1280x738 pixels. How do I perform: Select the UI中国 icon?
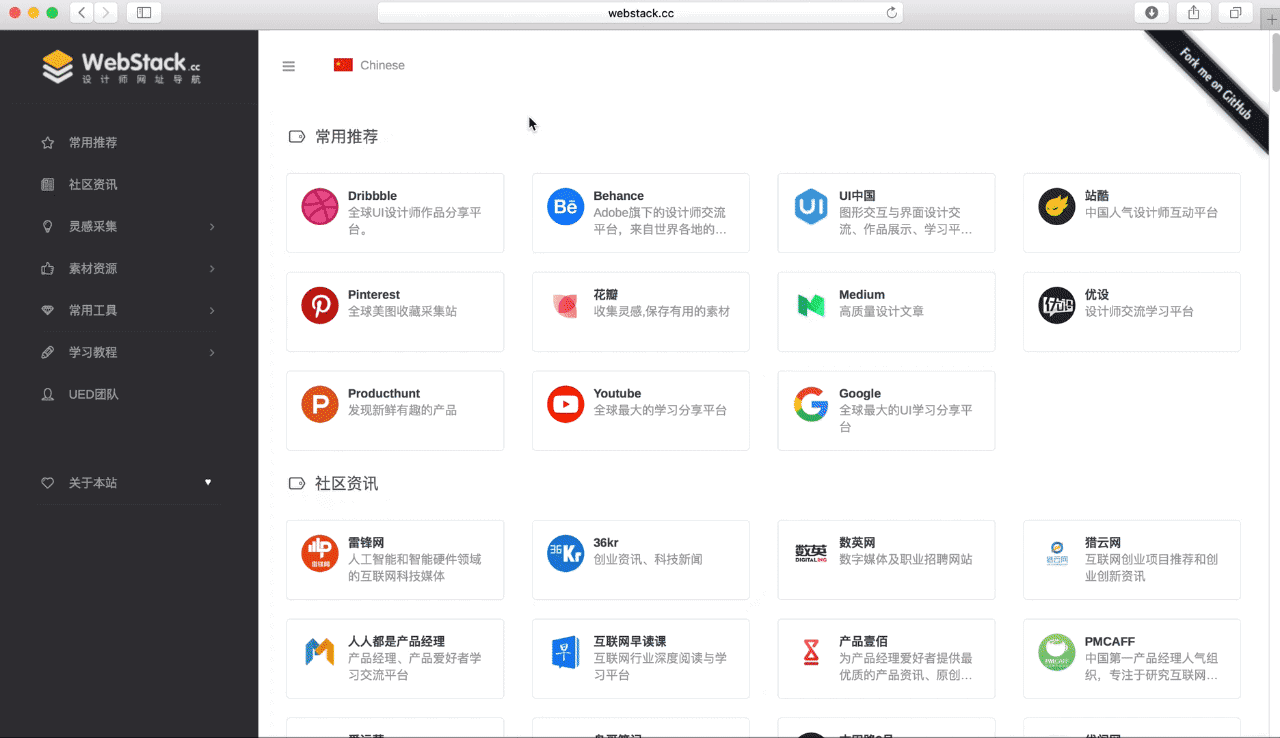click(x=810, y=206)
